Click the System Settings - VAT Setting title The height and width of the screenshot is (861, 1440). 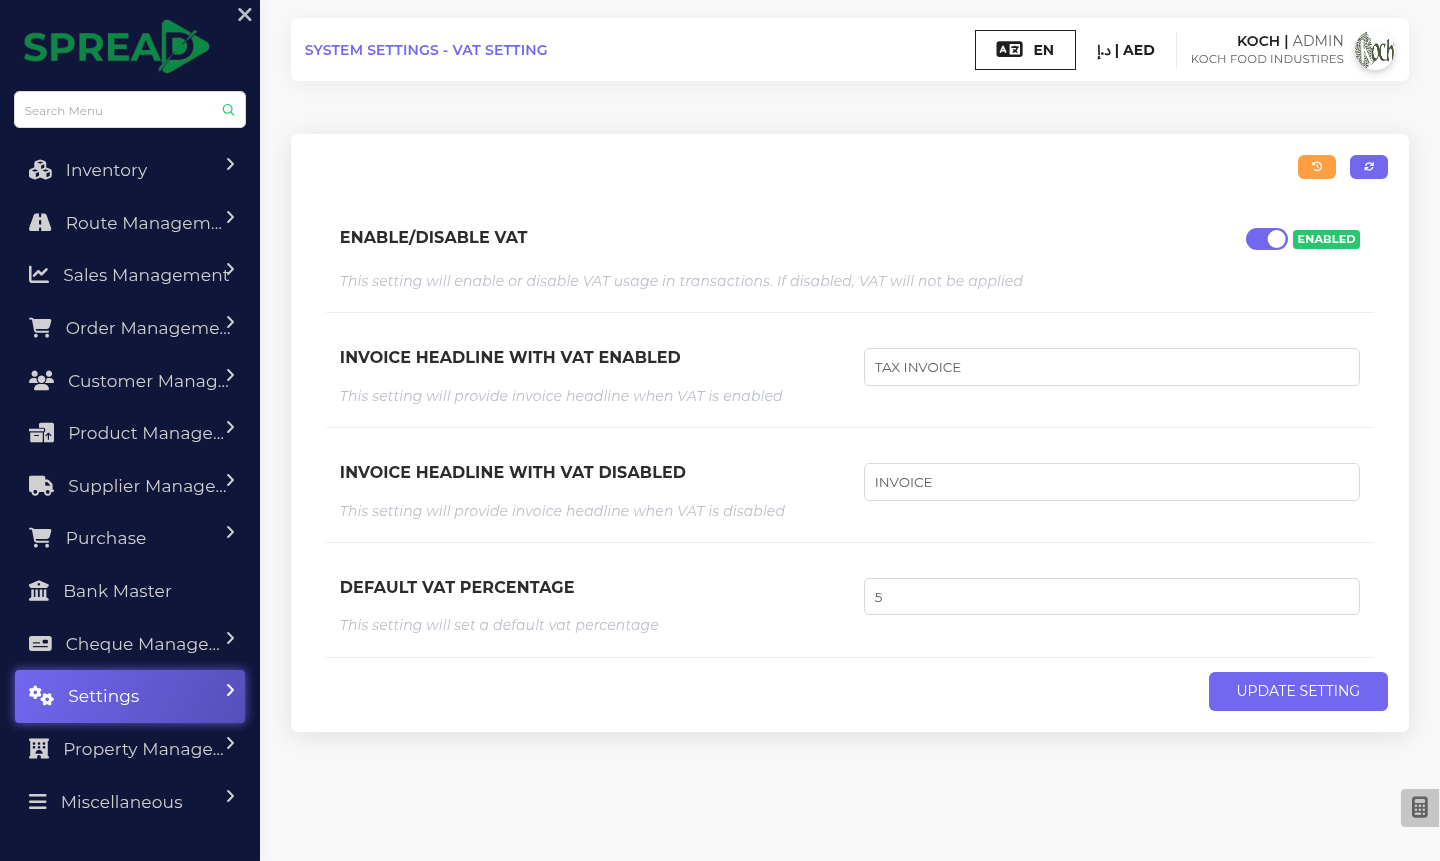426,50
